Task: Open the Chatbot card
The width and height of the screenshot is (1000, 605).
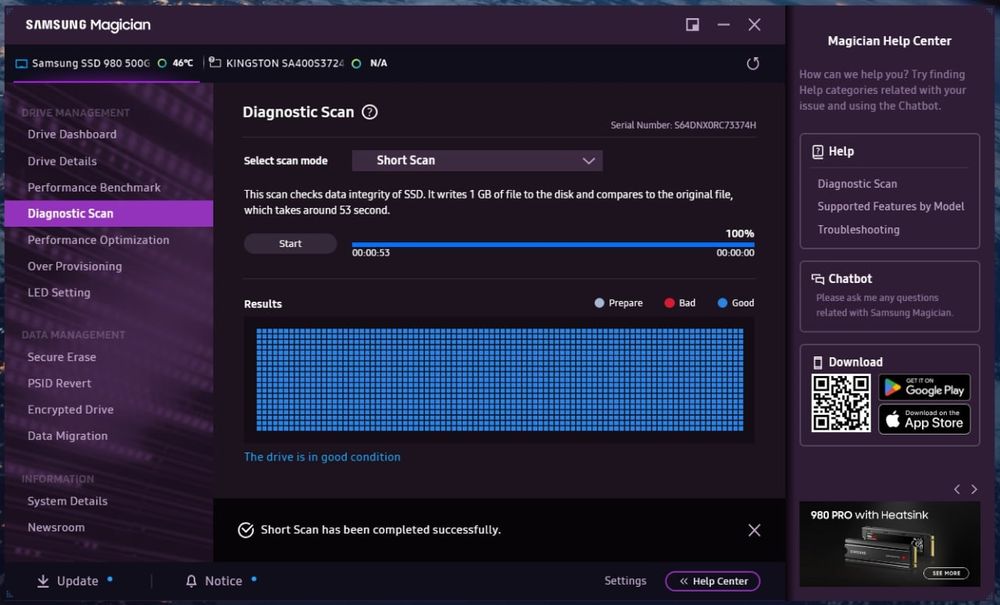Action: 890,296
